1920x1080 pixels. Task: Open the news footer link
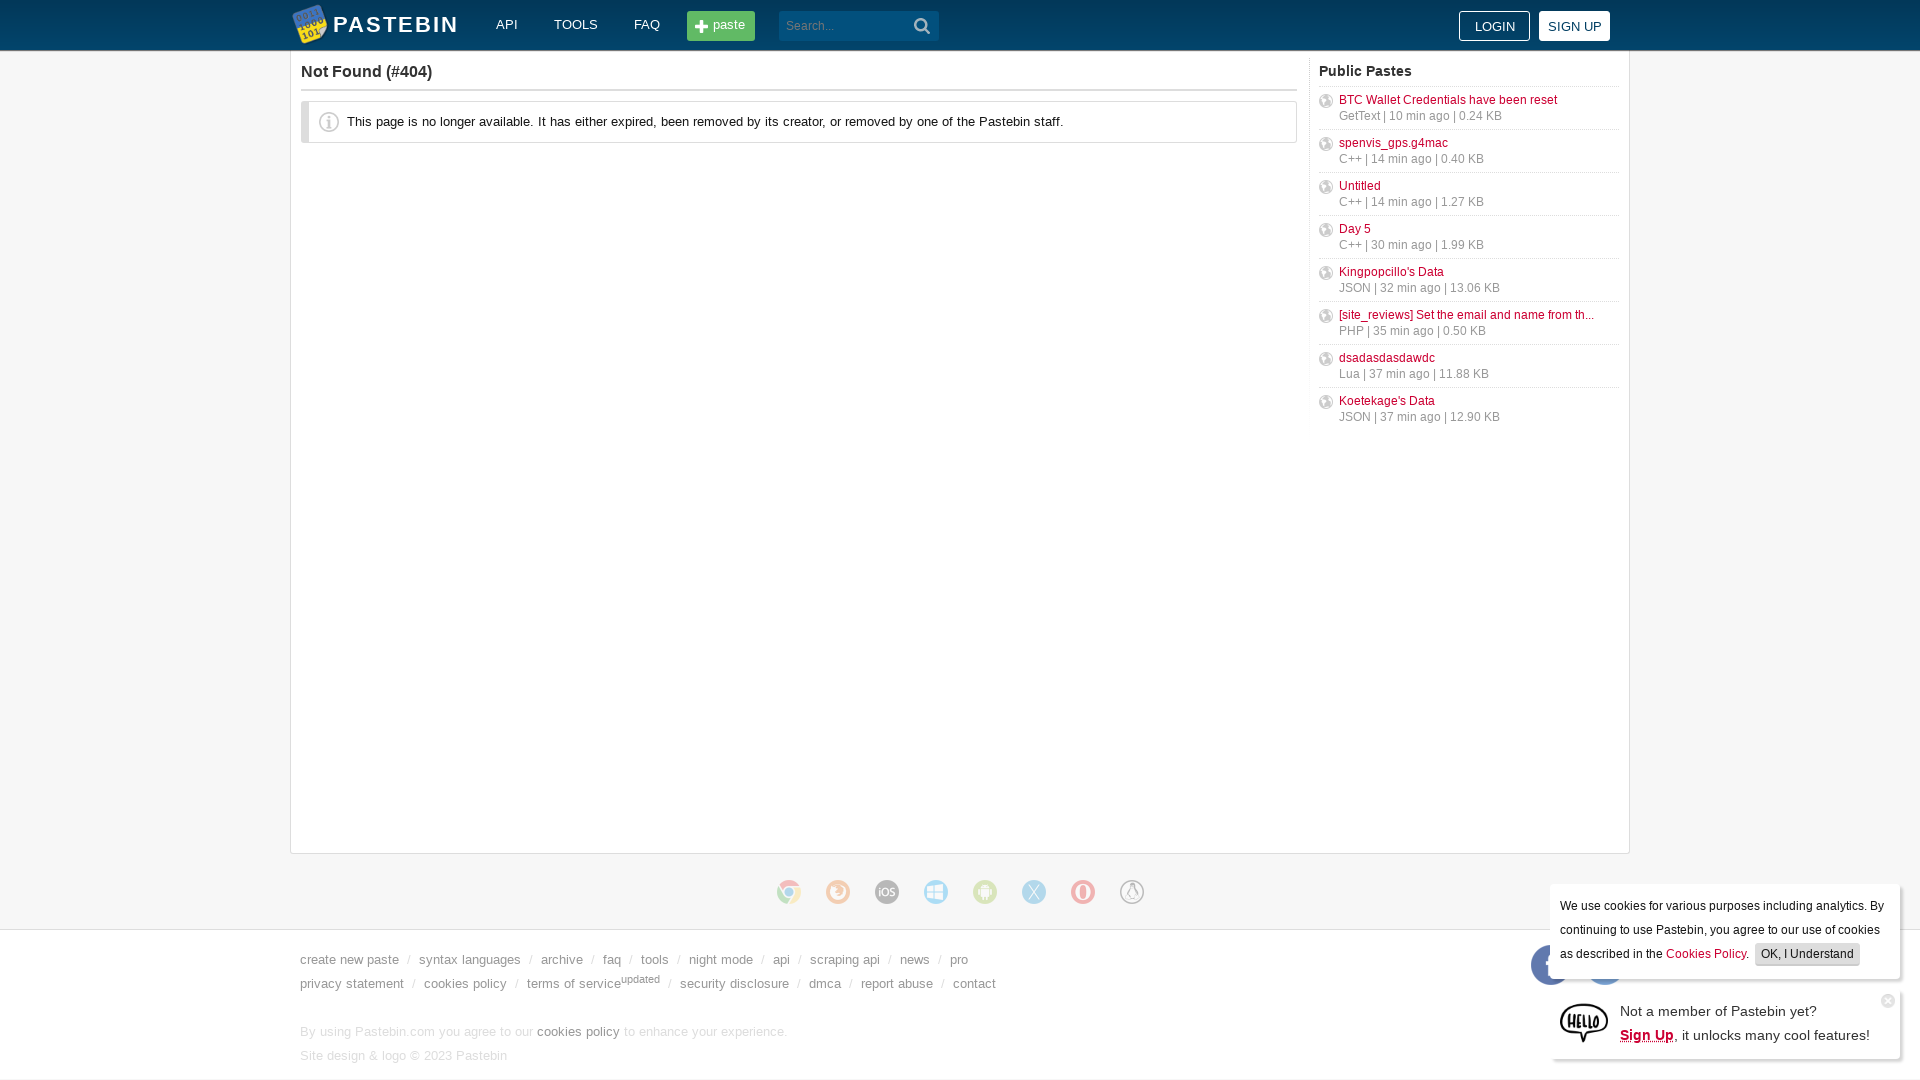tap(915, 960)
